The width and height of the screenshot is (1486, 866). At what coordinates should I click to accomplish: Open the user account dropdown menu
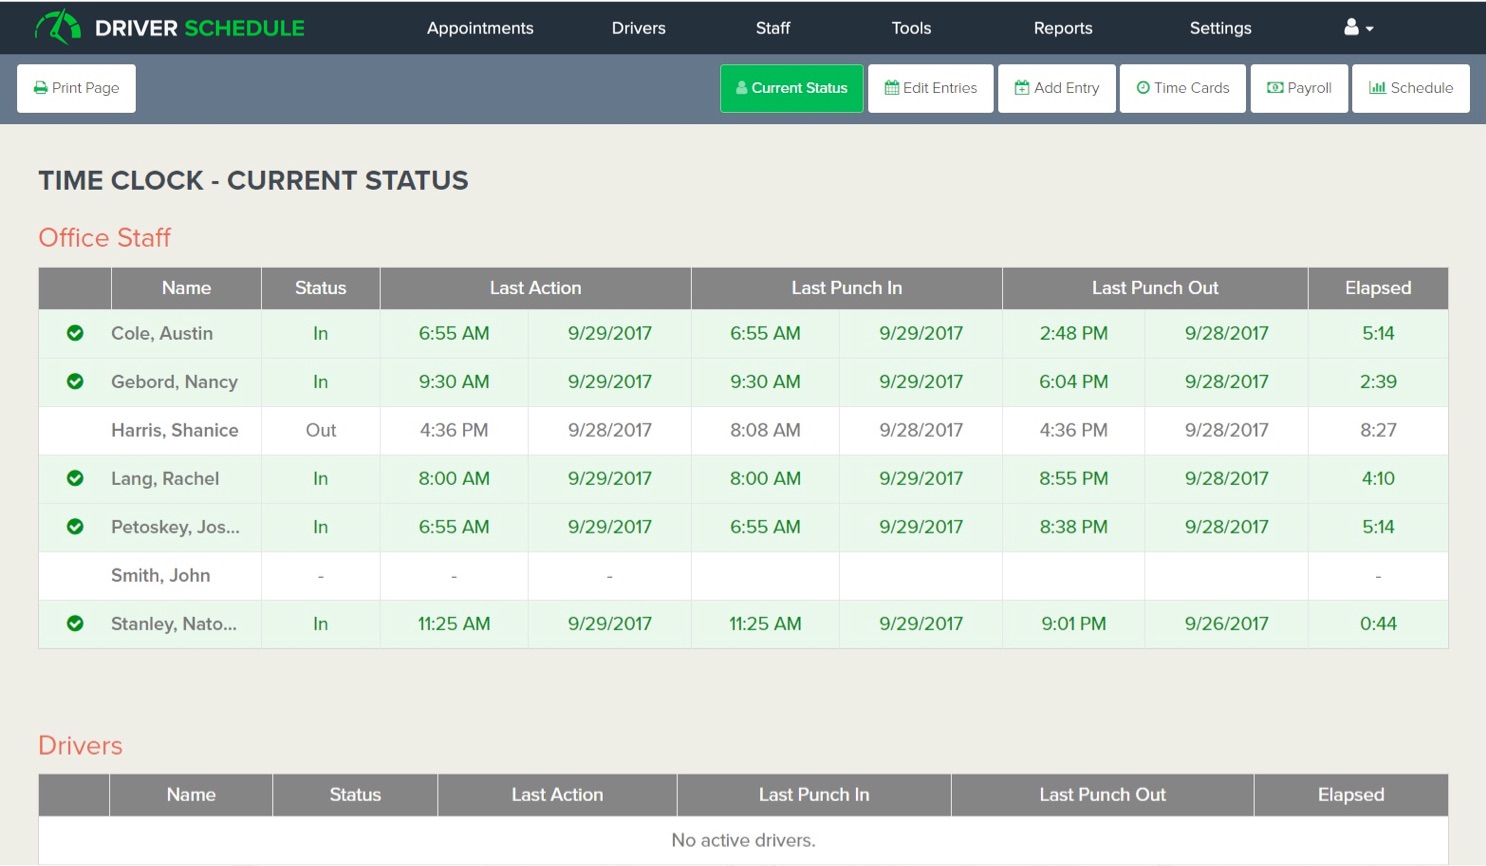[1358, 28]
